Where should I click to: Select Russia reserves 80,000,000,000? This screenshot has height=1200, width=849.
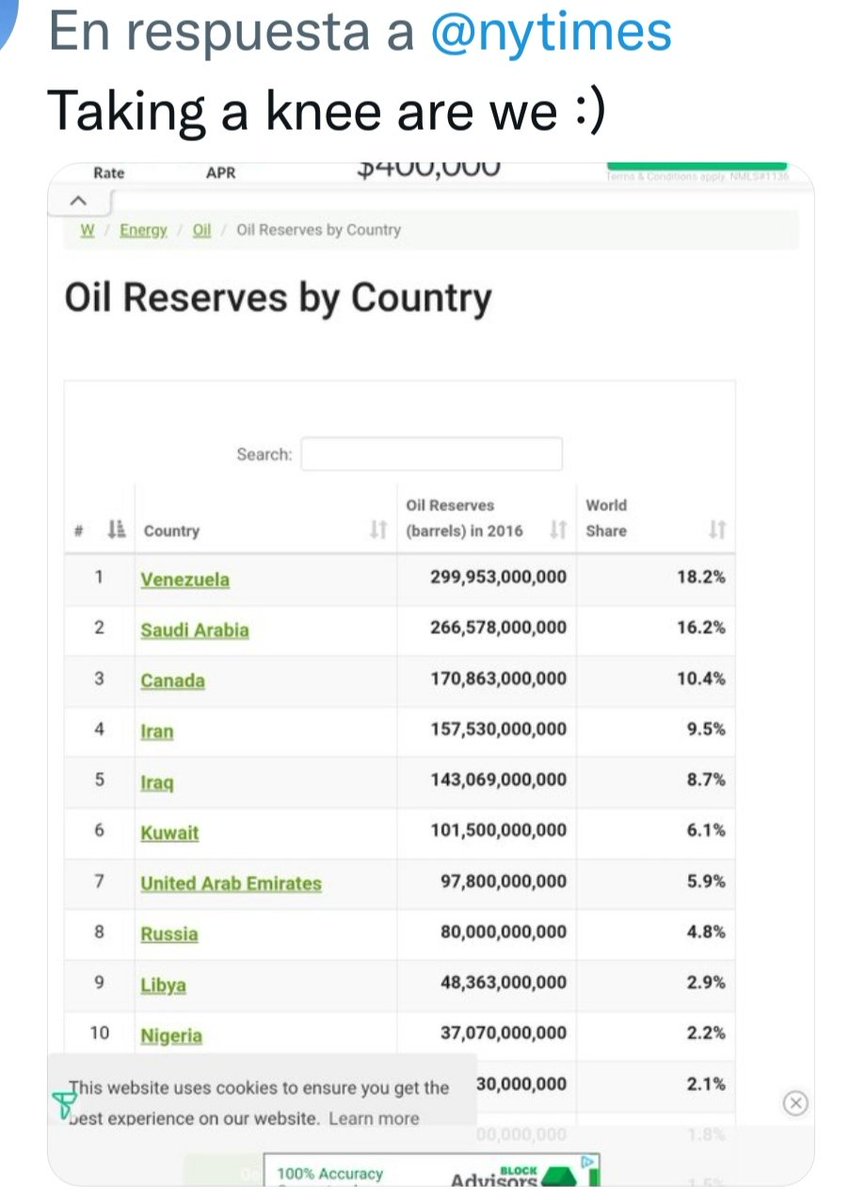coord(504,932)
